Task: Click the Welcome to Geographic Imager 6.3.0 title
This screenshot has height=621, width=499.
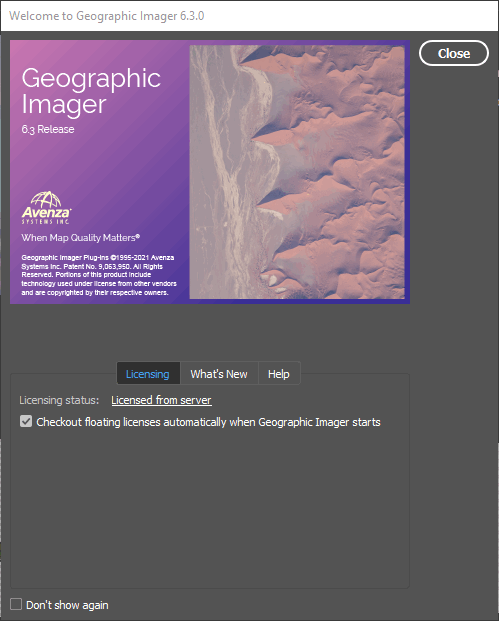Action: tap(107, 16)
